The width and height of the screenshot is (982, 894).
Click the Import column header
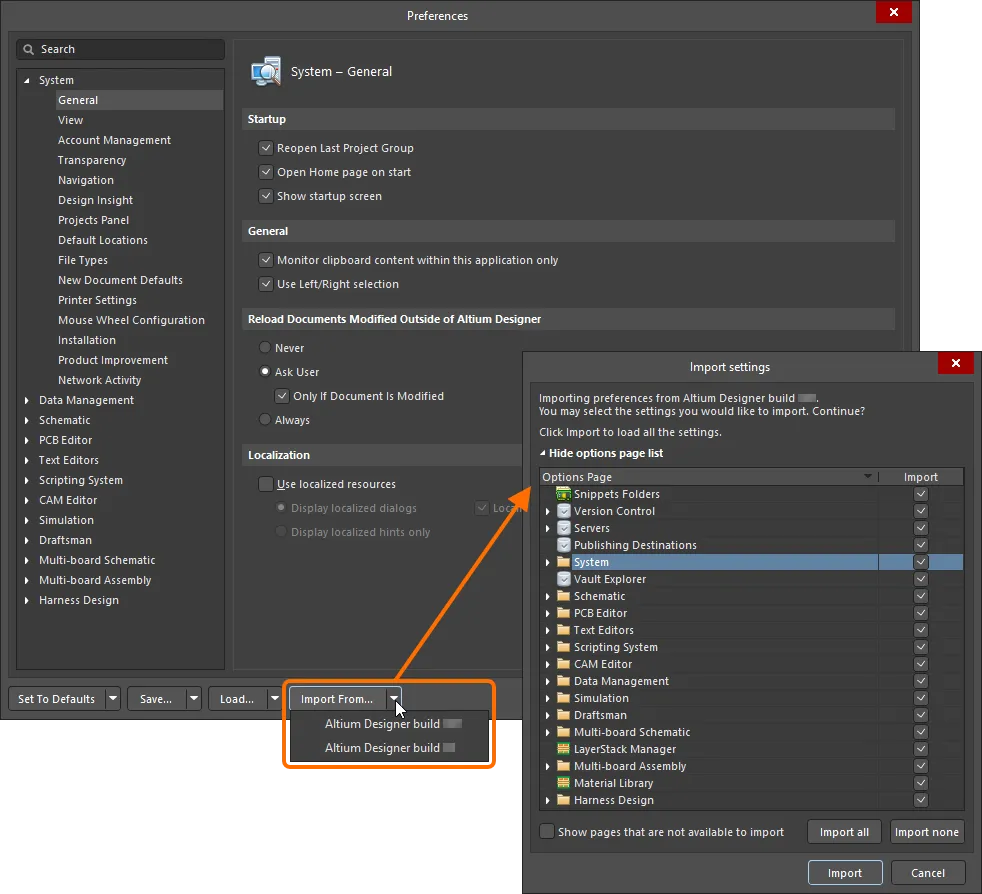(921, 477)
